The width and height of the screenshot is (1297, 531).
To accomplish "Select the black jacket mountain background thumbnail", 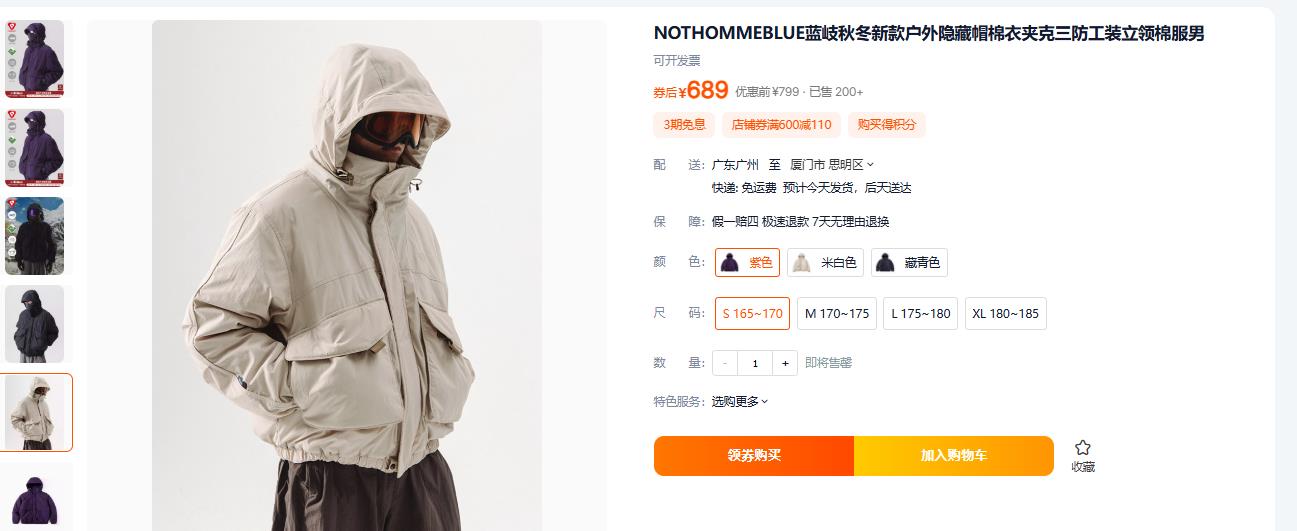I will click(35, 236).
